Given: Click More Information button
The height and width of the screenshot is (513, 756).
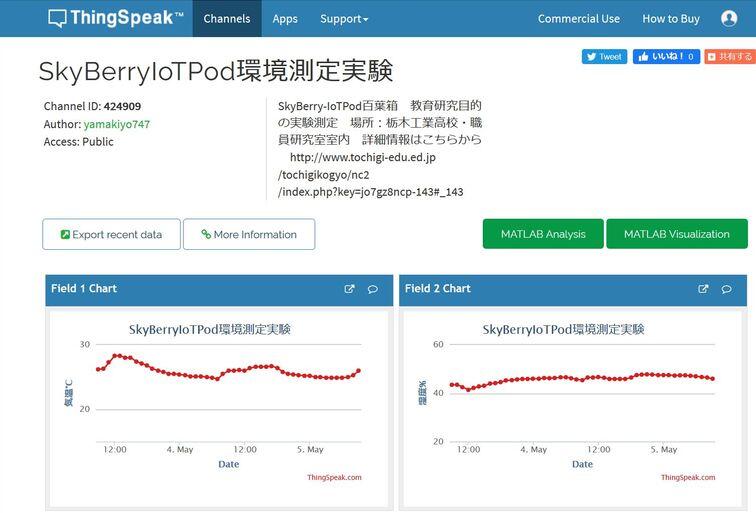Looking at the screenshot, I should point(249,234).
